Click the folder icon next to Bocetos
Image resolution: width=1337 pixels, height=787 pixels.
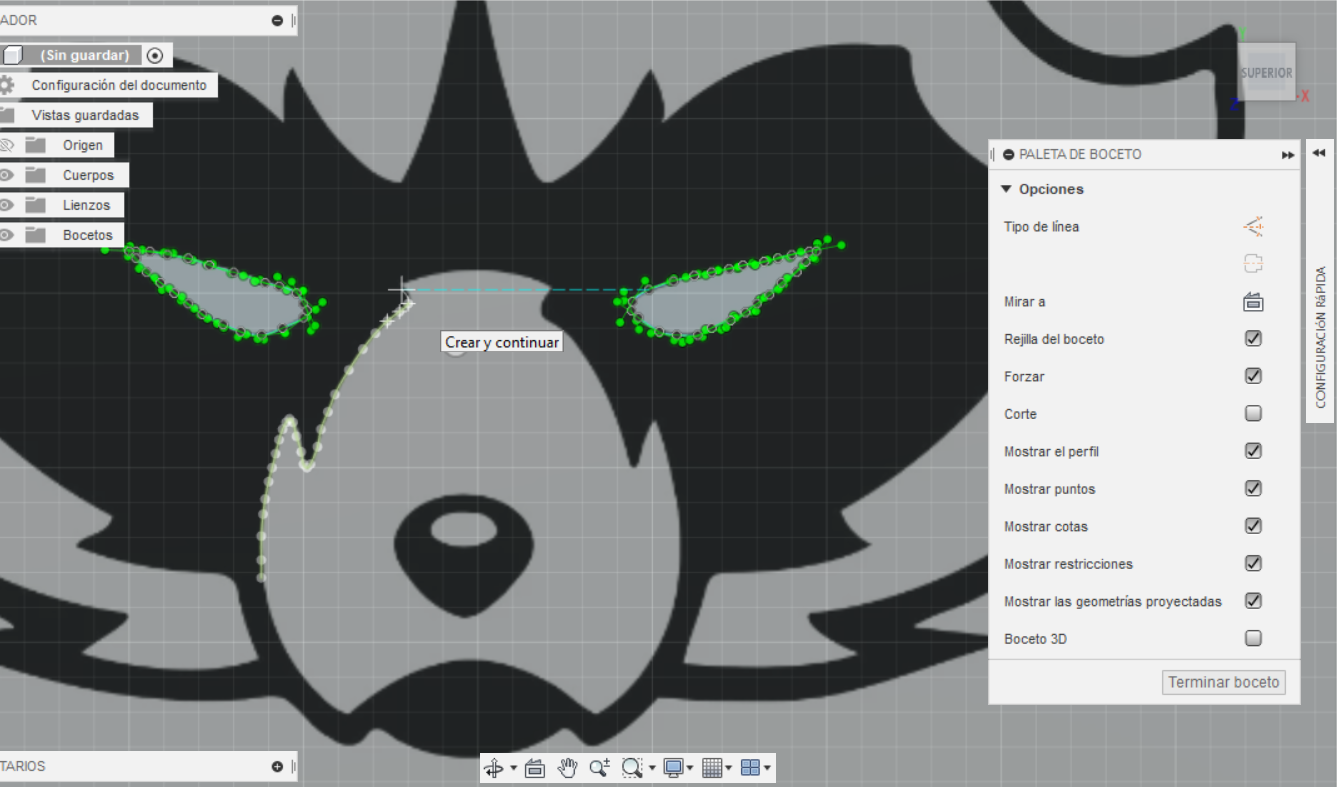(36, 235)
